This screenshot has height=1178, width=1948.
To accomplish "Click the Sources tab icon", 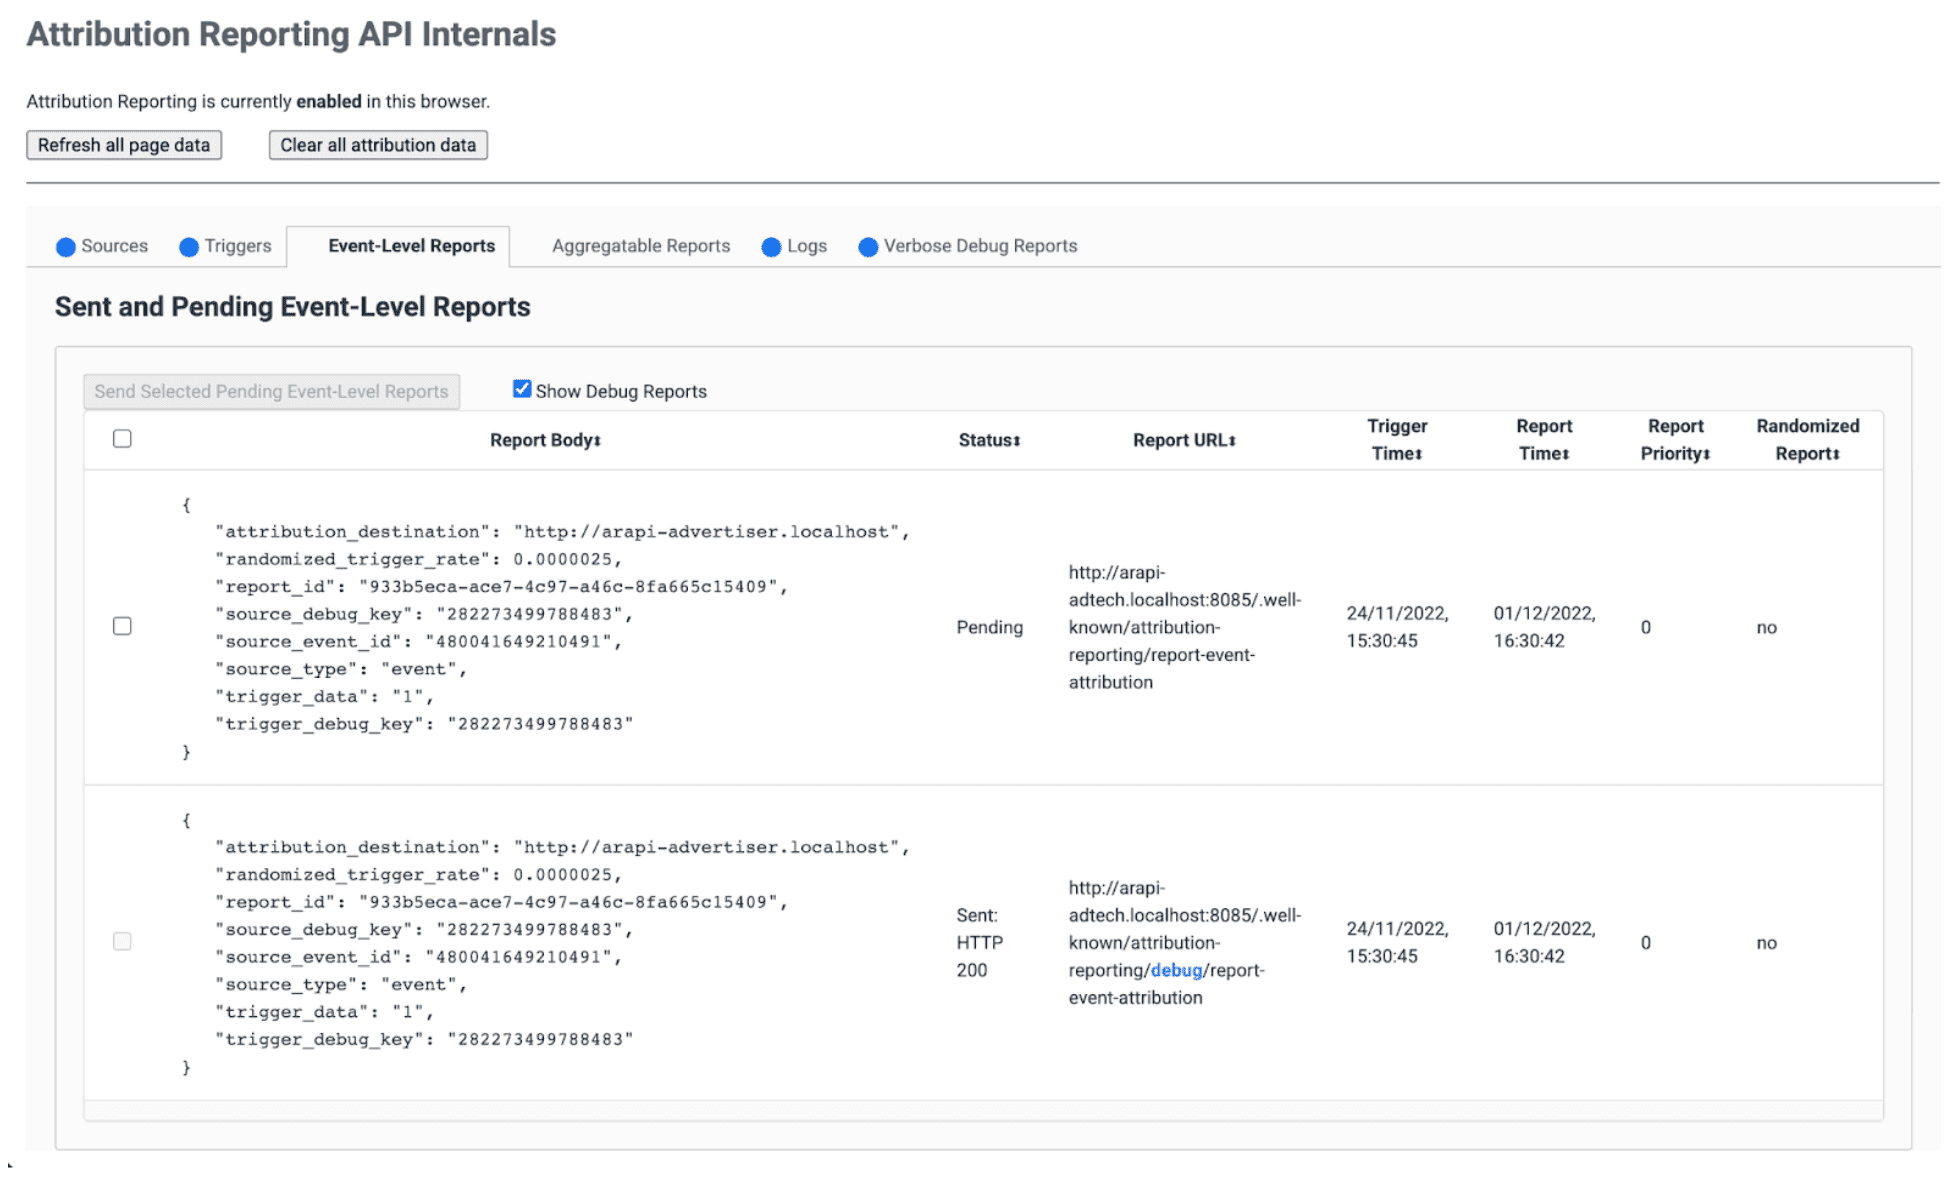I will pos(67,246).
